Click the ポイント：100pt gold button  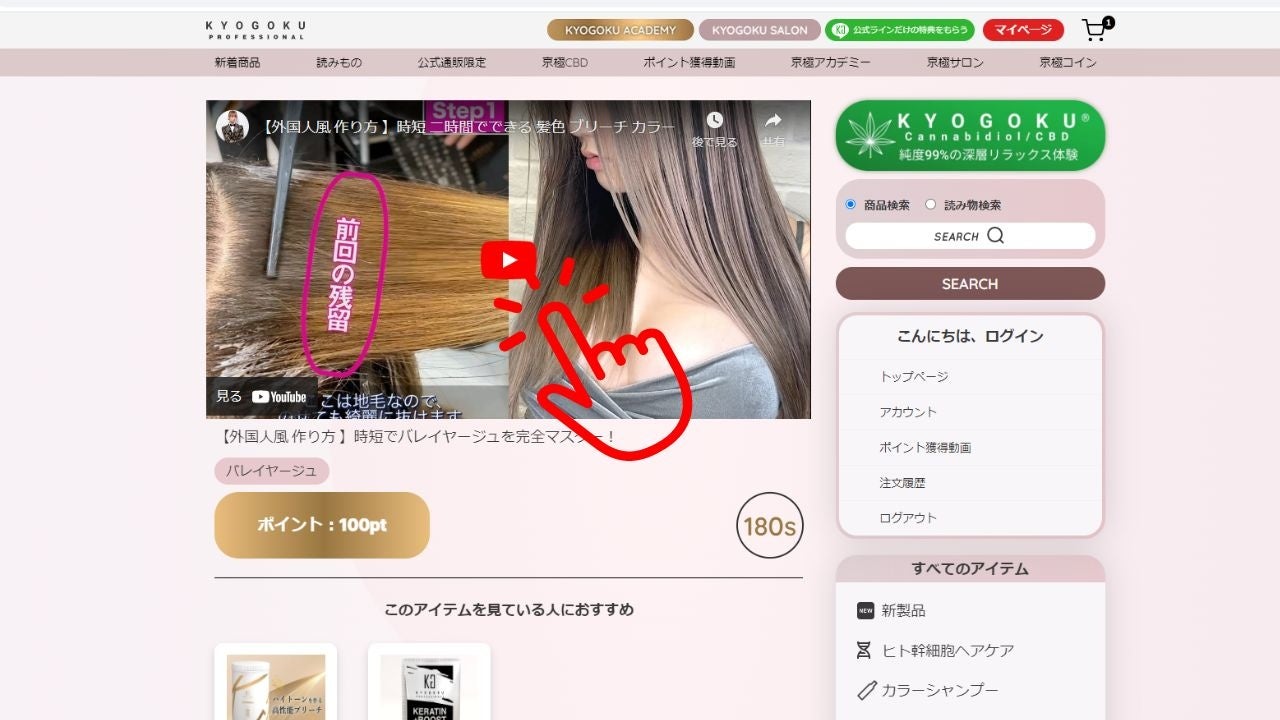point(322,525)
